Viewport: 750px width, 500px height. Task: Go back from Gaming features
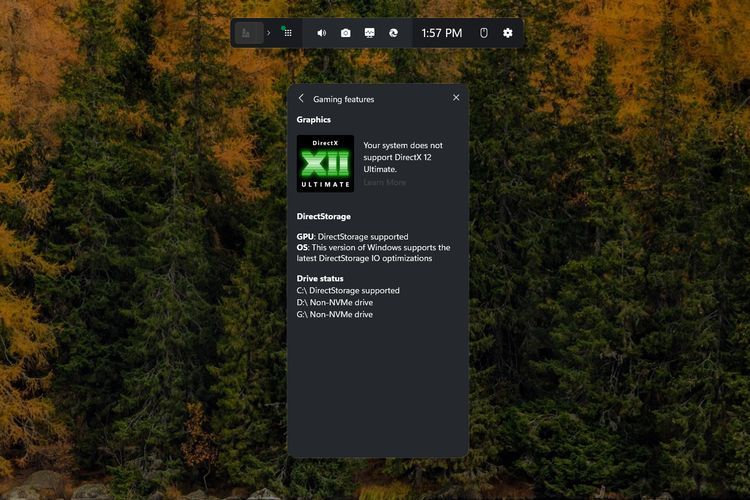(x=301, y=98)
